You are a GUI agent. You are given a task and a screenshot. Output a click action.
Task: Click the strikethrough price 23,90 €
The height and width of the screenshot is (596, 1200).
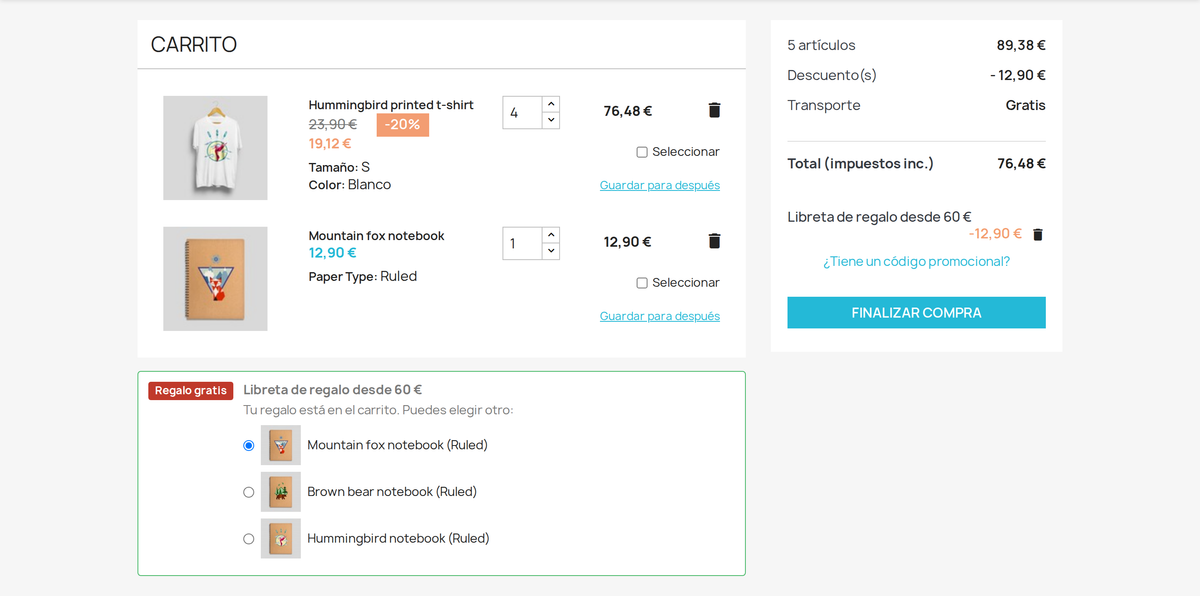point(333,124)
